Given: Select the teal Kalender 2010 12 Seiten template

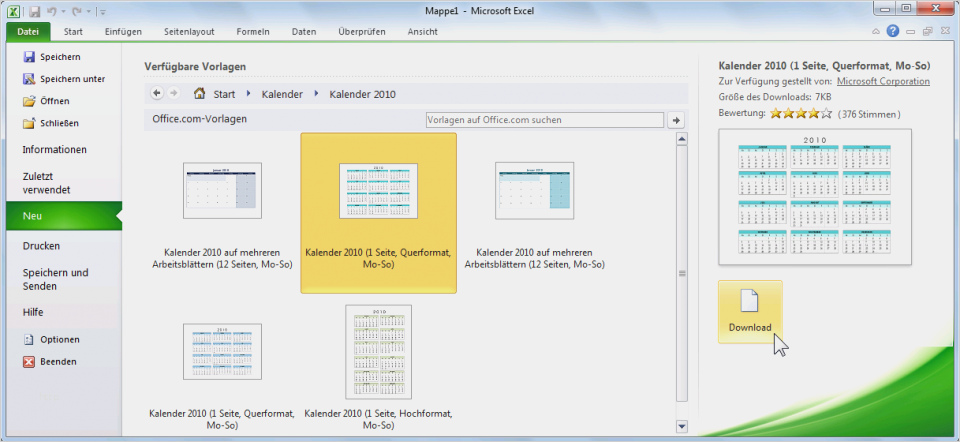Looking at the screenshot, I should [534, 212].
